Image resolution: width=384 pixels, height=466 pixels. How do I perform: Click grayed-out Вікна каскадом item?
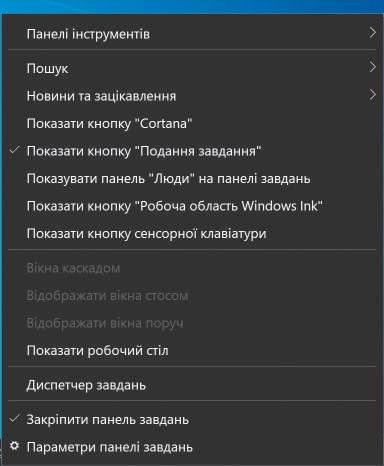[x=192, y=268]
